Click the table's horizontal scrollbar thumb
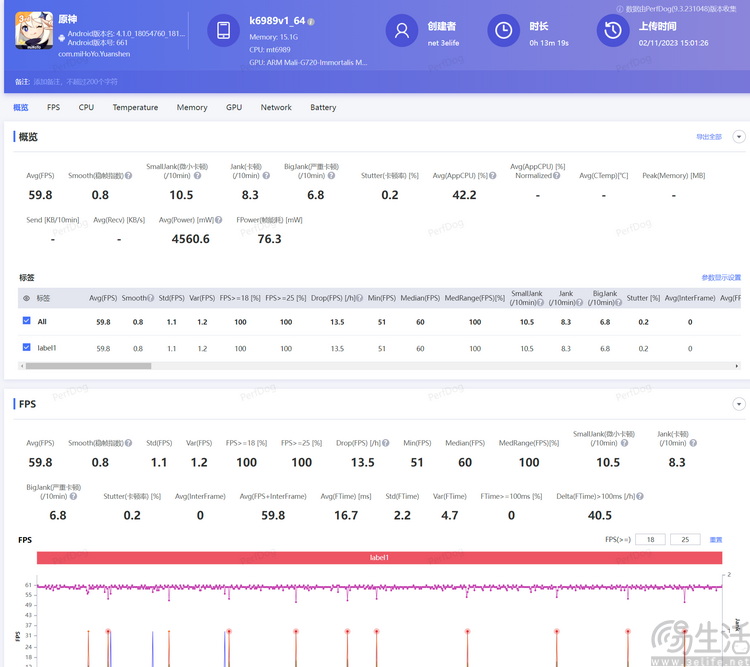The height and width of the screenshot is (667, 750). [x=88, y=366]
